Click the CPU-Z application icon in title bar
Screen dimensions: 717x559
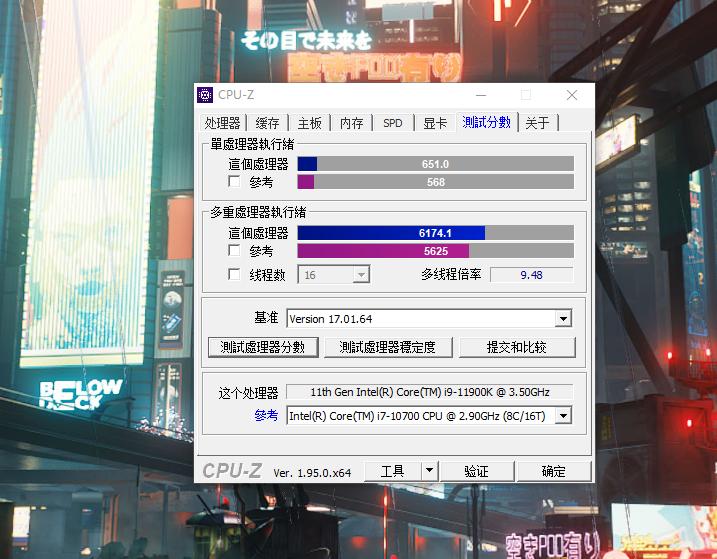(205, 95)
